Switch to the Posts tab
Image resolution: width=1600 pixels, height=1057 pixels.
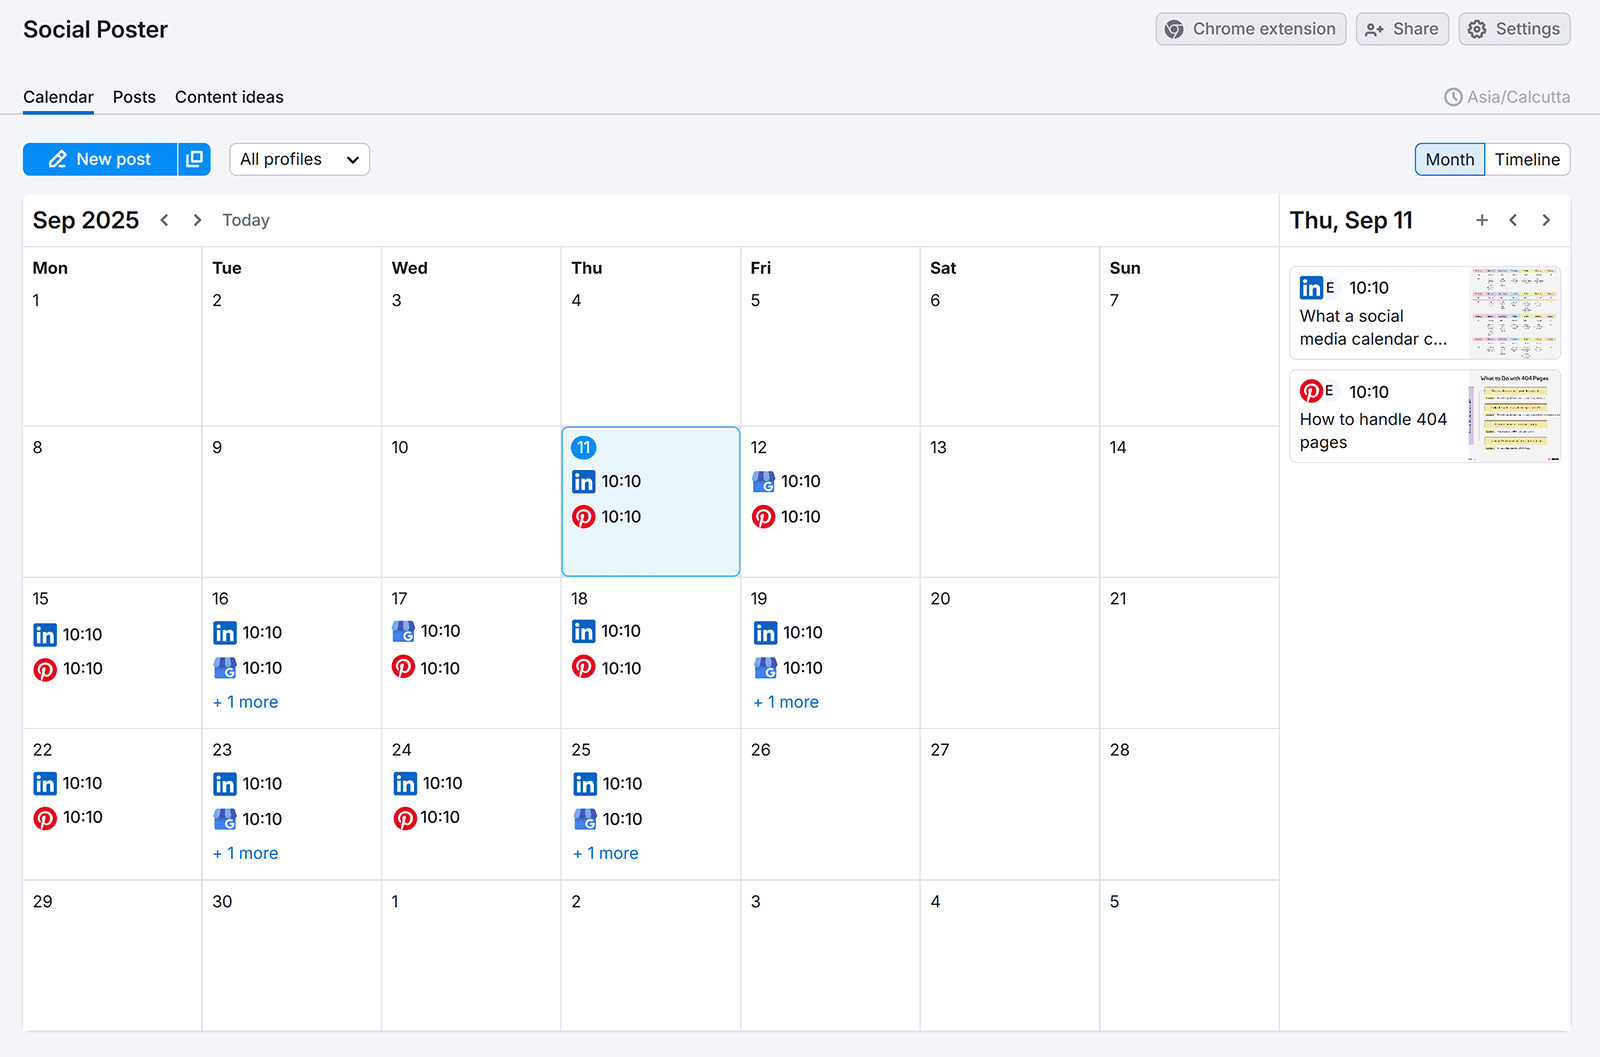tap(134, 97)
